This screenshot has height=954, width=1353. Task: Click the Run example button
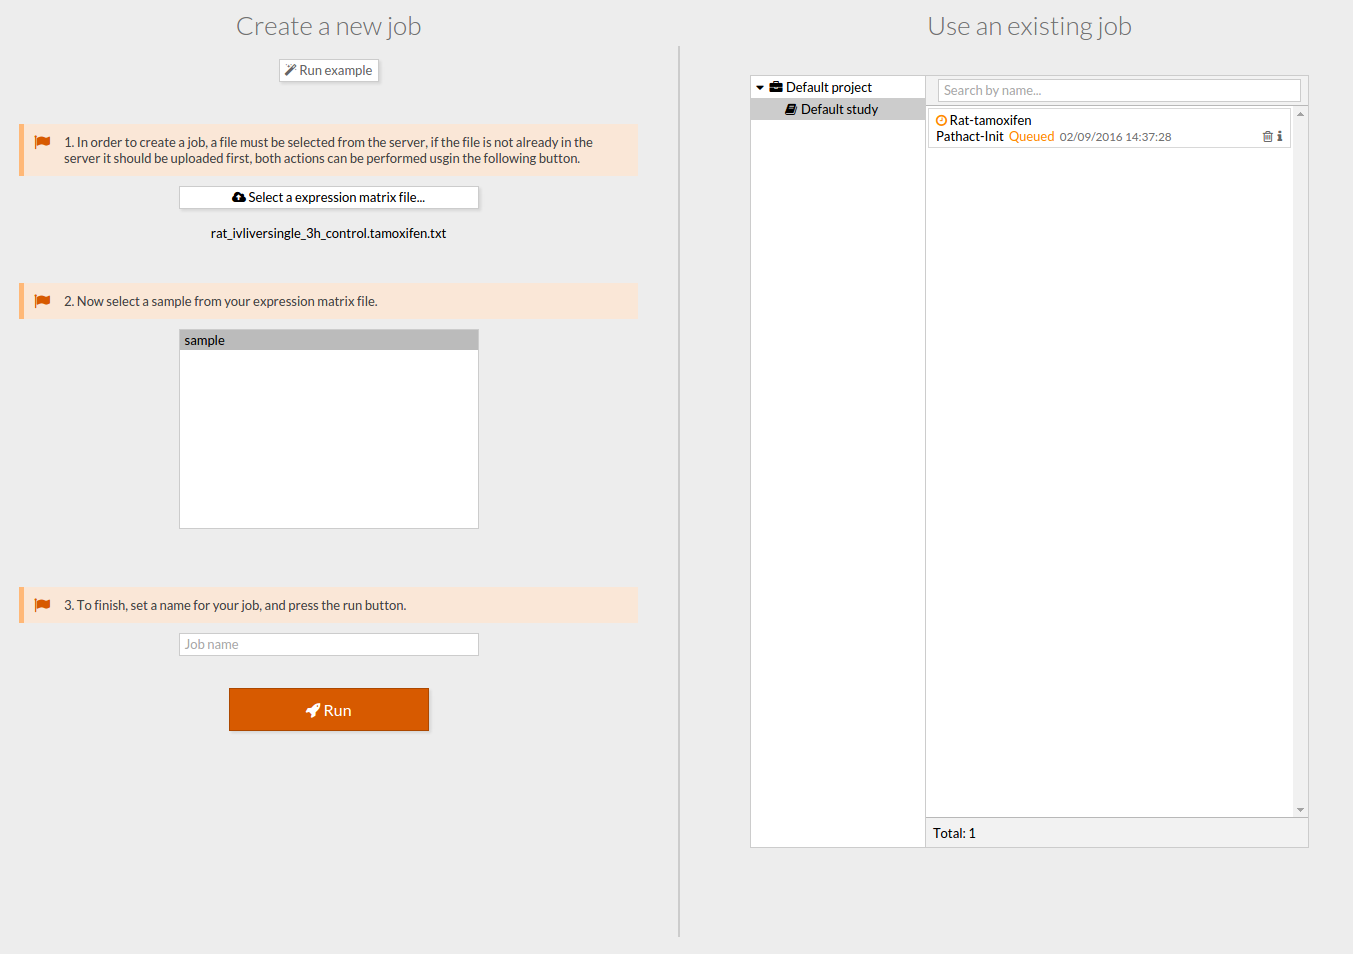pos(329,70)
